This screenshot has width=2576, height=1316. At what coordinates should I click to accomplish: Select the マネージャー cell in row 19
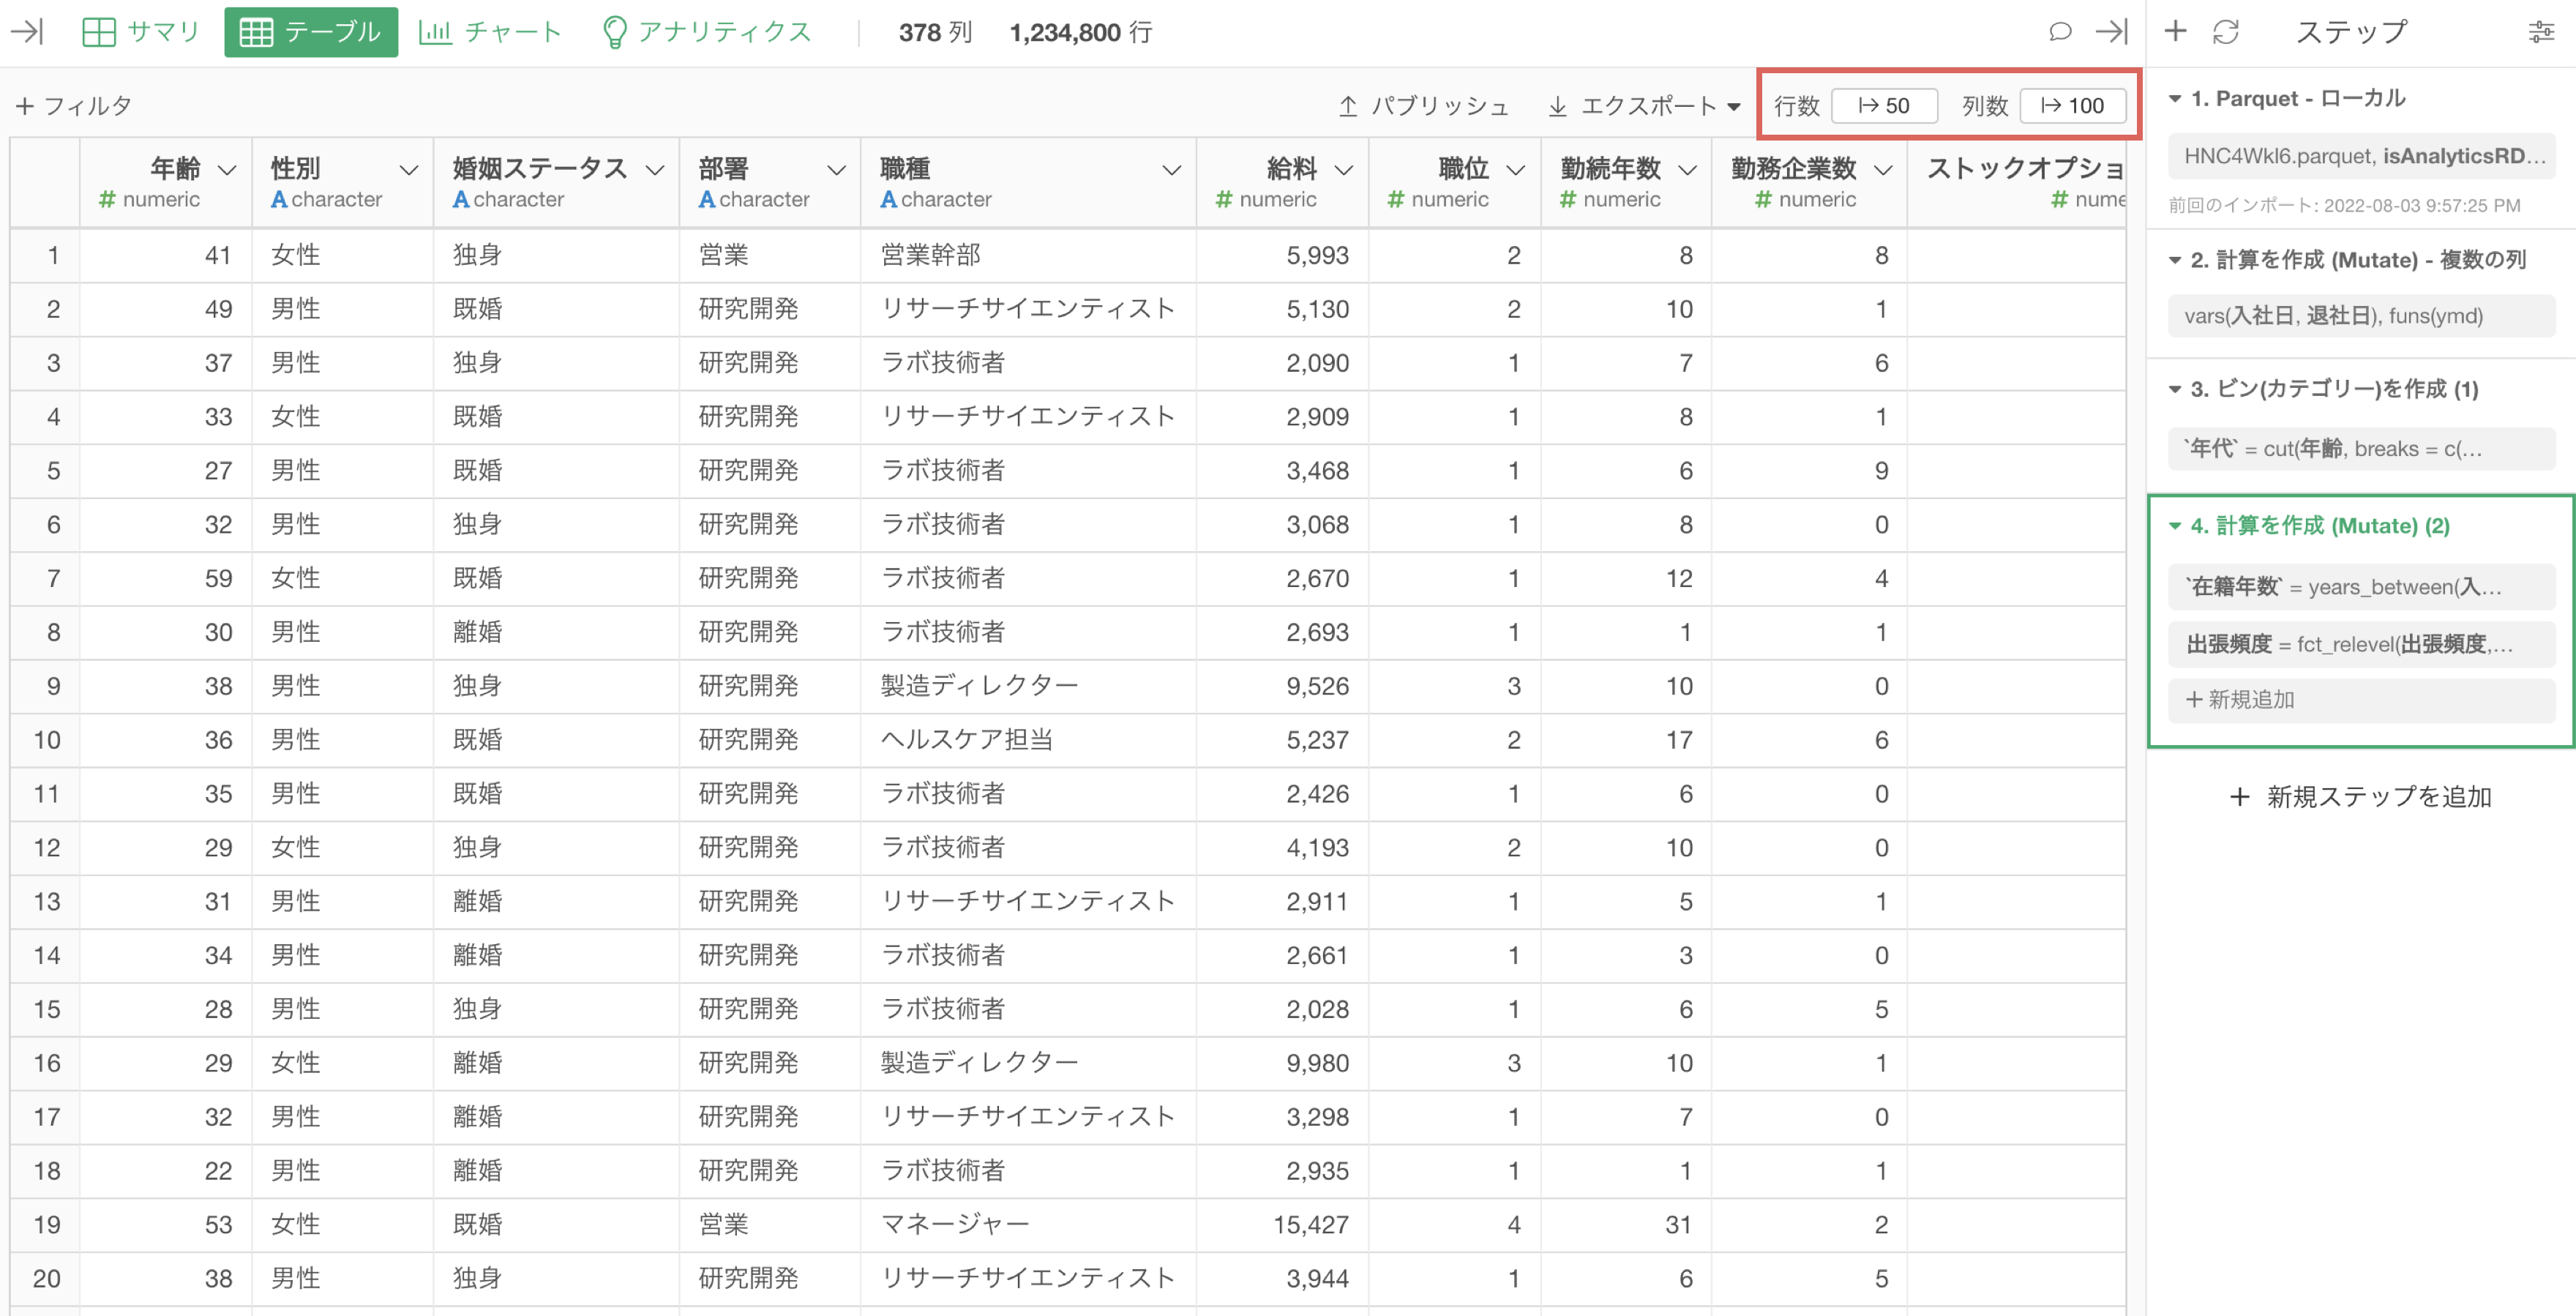click(1028, 1225)
